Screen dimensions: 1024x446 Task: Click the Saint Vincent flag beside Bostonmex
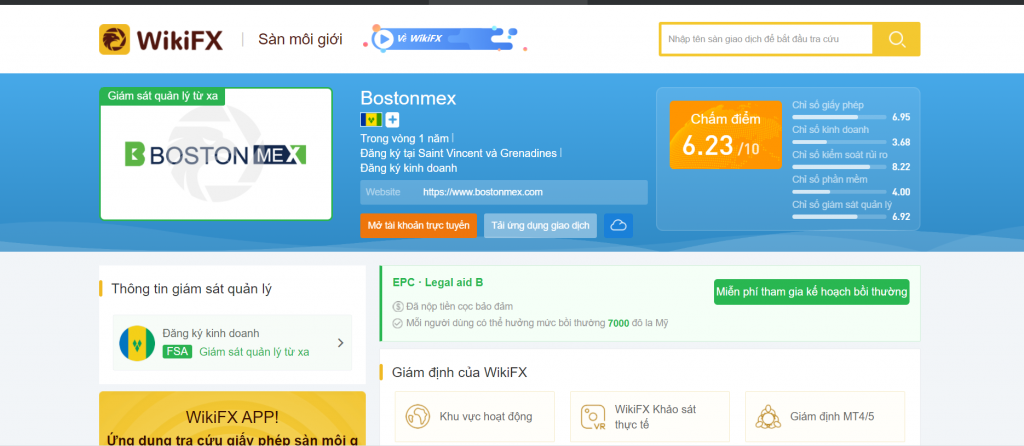[371, 120]
